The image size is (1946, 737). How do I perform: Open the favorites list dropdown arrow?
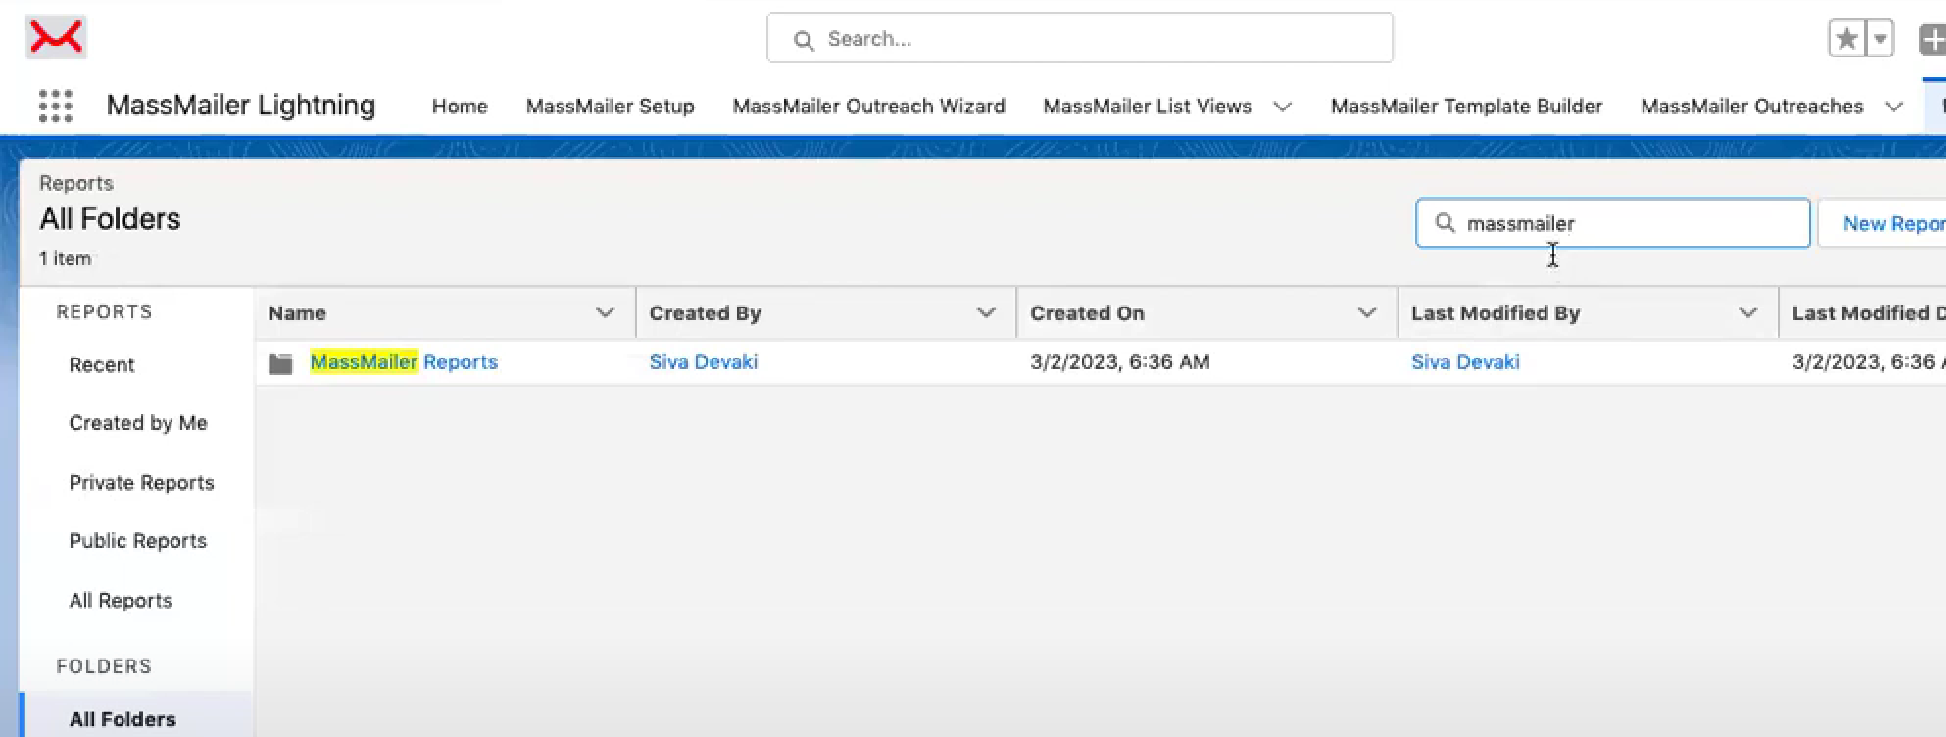pos(1880,39)
